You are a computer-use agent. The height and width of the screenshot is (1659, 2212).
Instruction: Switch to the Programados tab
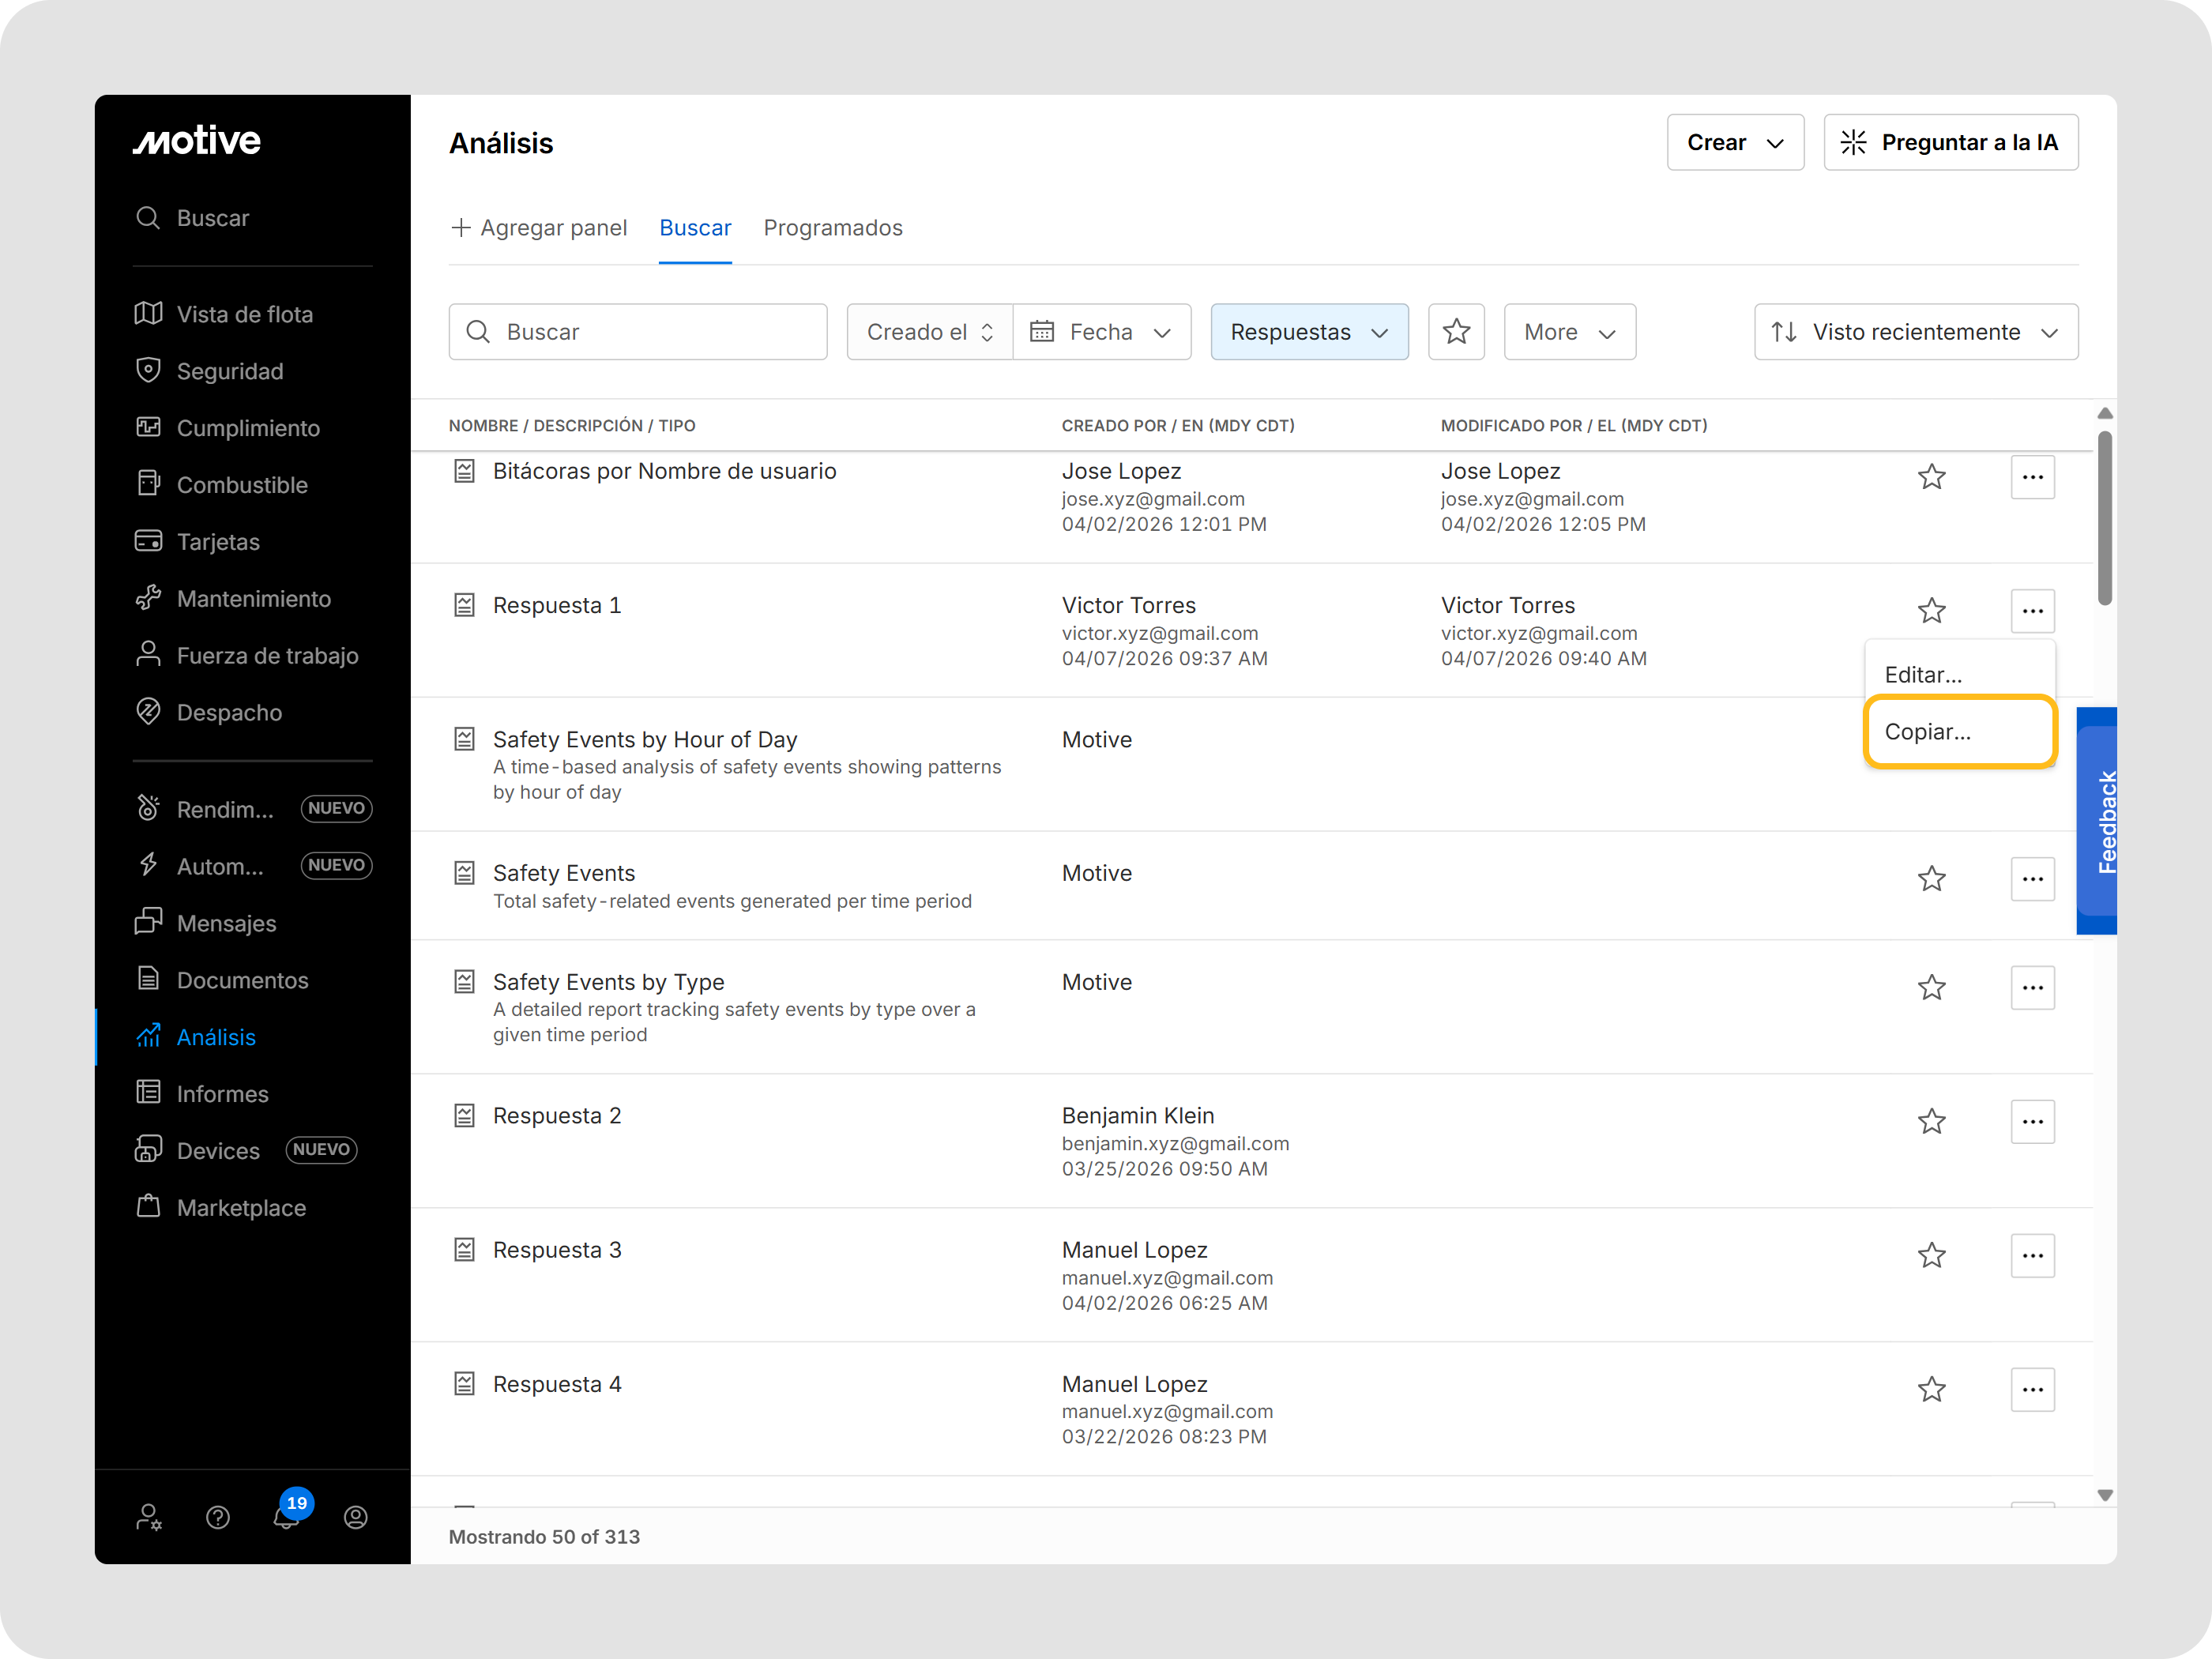click(x=832, y=228)
